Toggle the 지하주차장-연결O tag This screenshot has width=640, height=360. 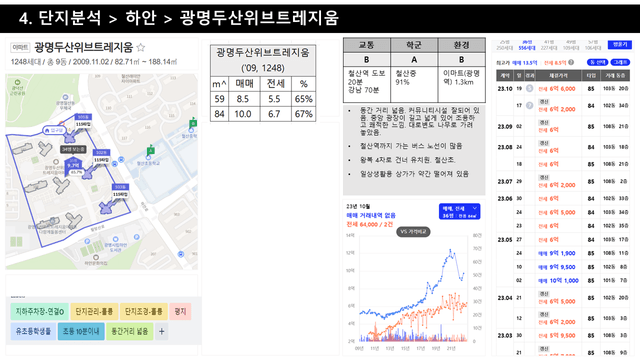[40, 311]
